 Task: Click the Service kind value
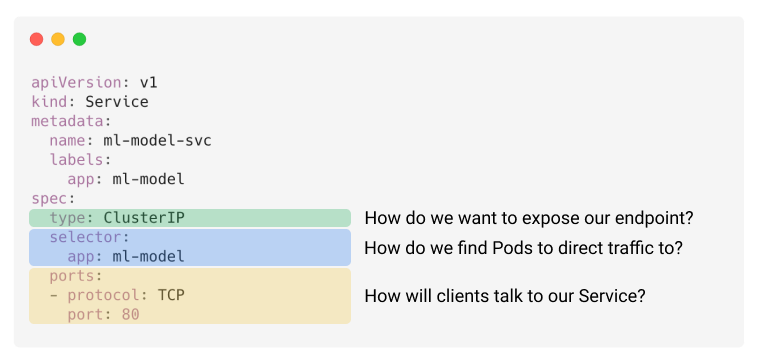(x=117, y=102)
